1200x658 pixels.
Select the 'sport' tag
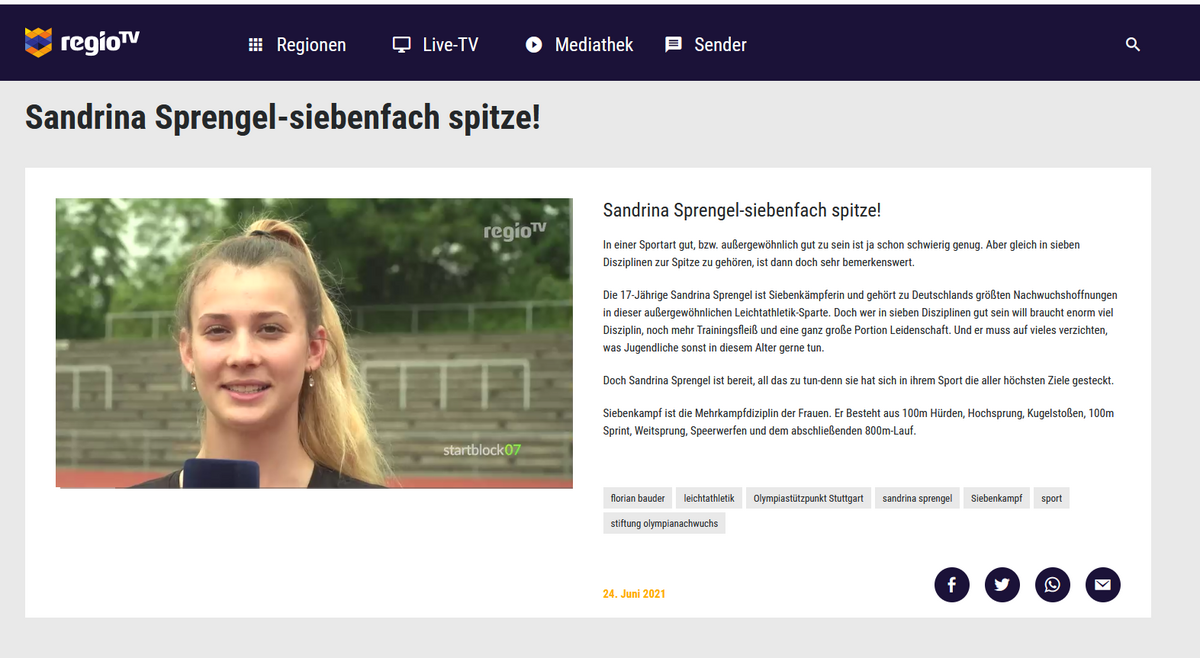pos(1051,498)
